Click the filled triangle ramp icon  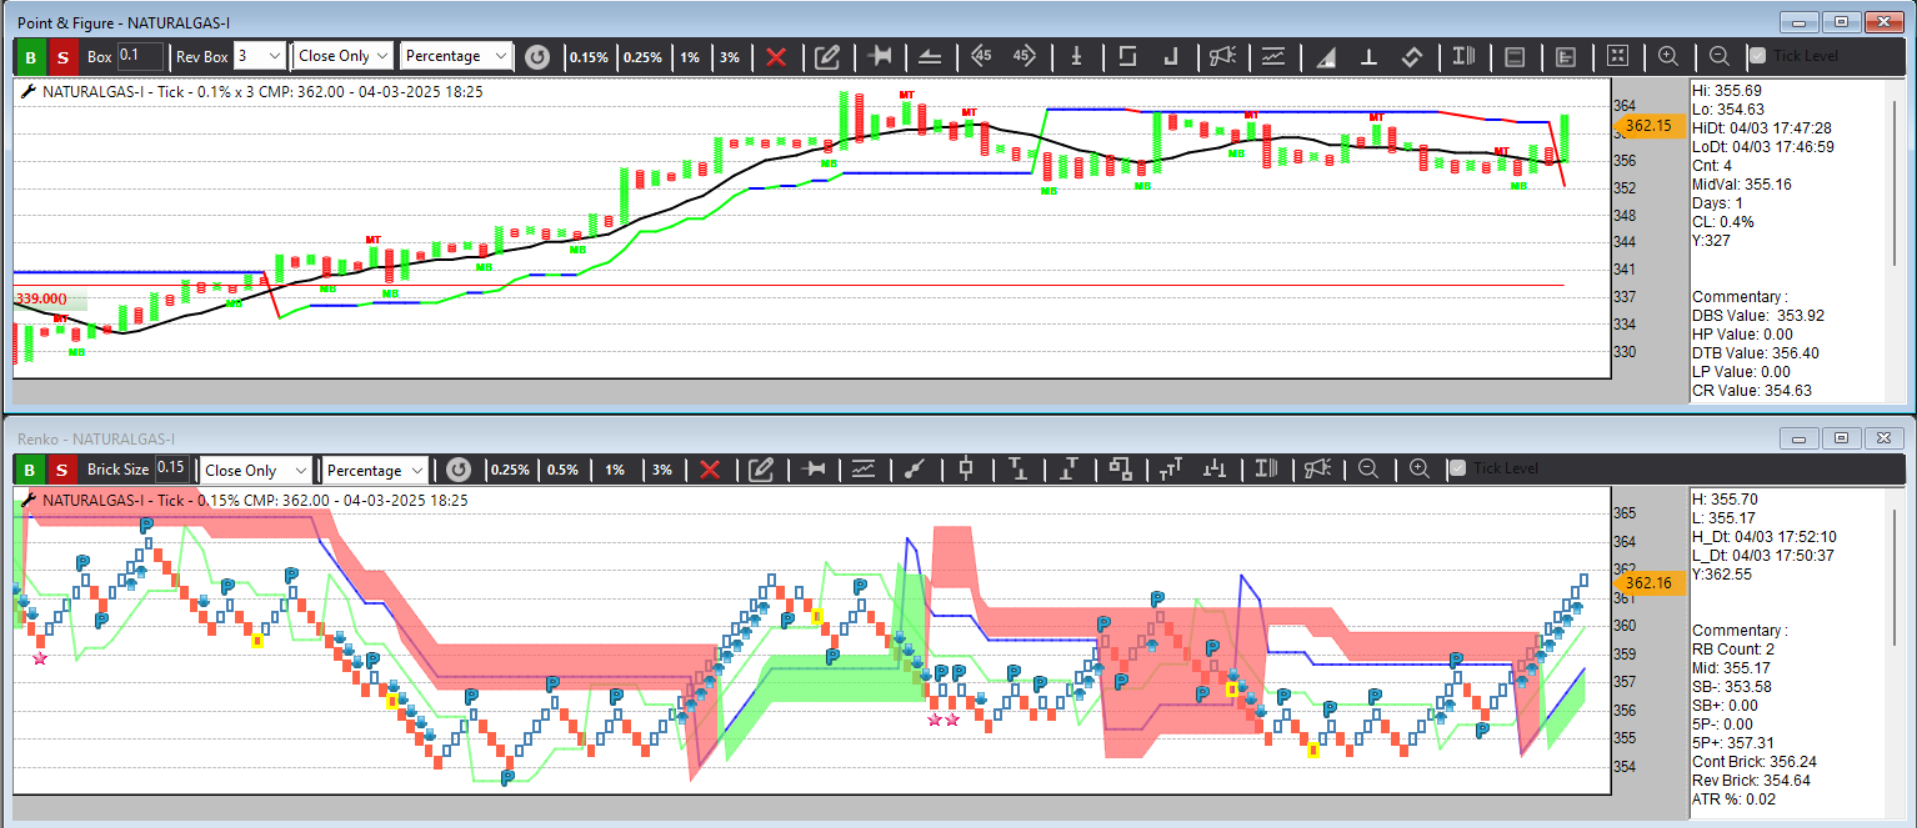[x=1326, y=57]
